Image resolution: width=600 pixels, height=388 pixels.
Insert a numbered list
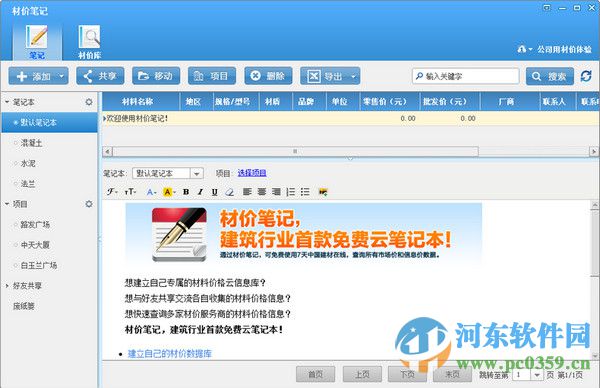point(291,191)
